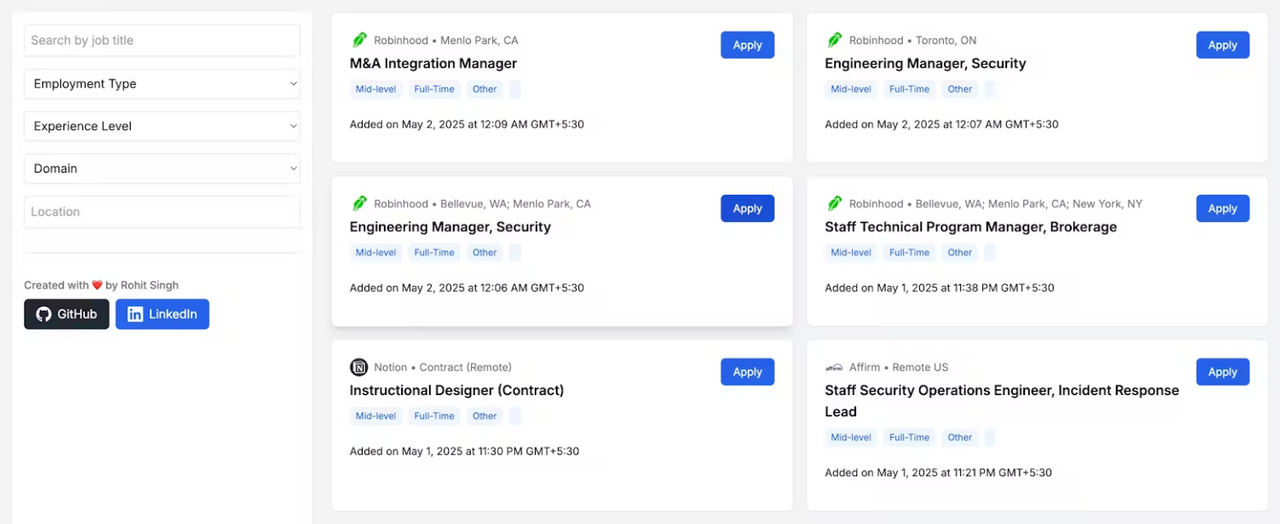Click the 'Added on May 2, 2025 at 12:09 AM' date
This screenshot has width=1280, height=524.
coord(467,125)
